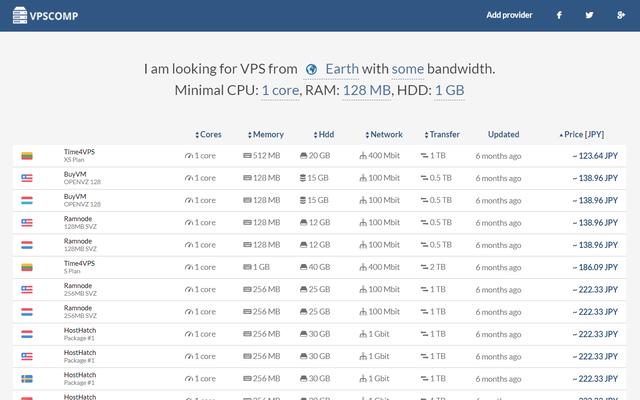Viewport: 640px width, 400px height.
Task: Click the Lithuanian flag on Time4VPS S Plan row
Action: [27, 267]
